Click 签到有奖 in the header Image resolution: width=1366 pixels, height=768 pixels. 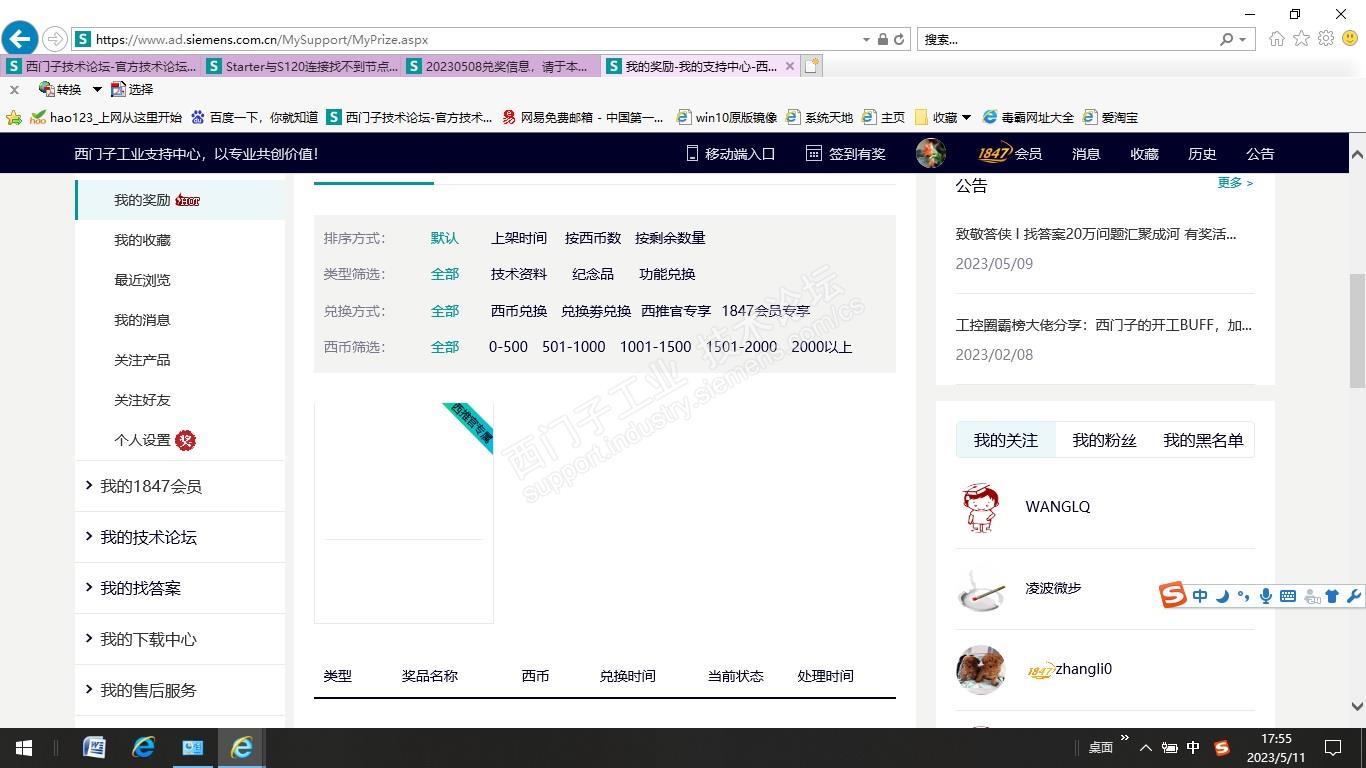pos(846,154)
